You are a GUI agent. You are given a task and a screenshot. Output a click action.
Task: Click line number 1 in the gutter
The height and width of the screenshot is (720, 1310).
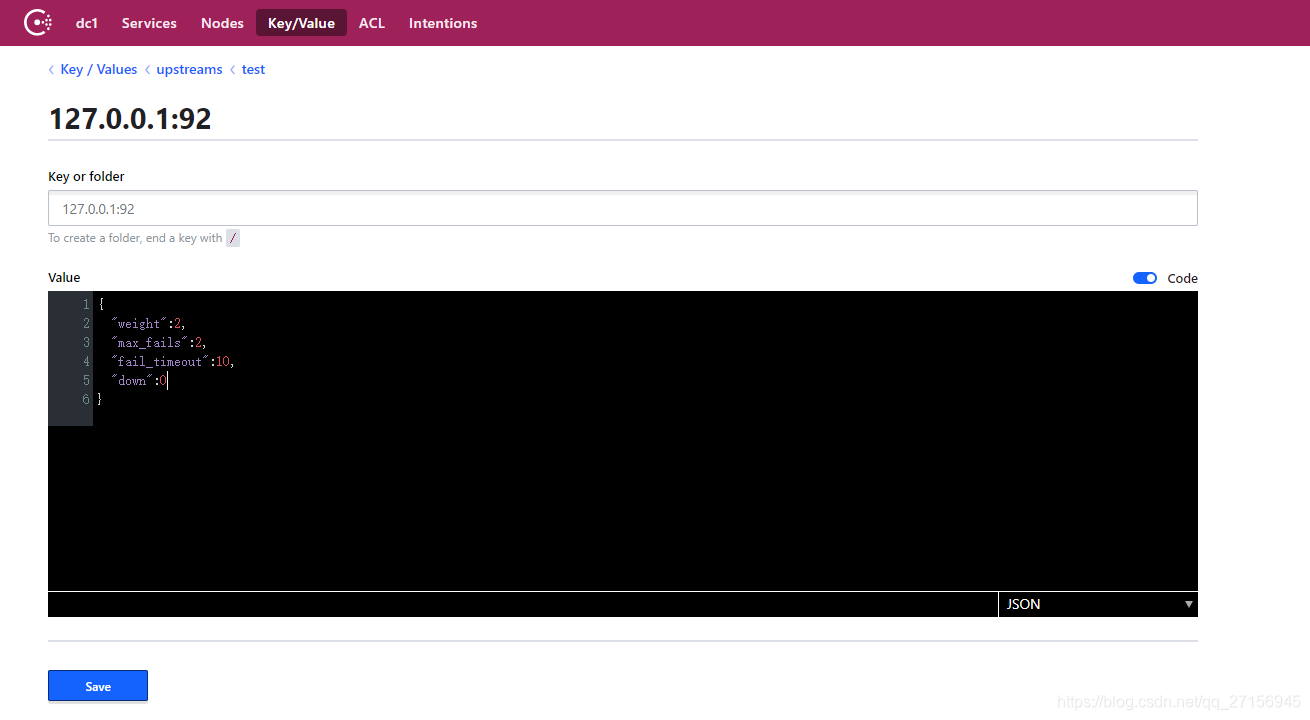click(x=86, y=304)
